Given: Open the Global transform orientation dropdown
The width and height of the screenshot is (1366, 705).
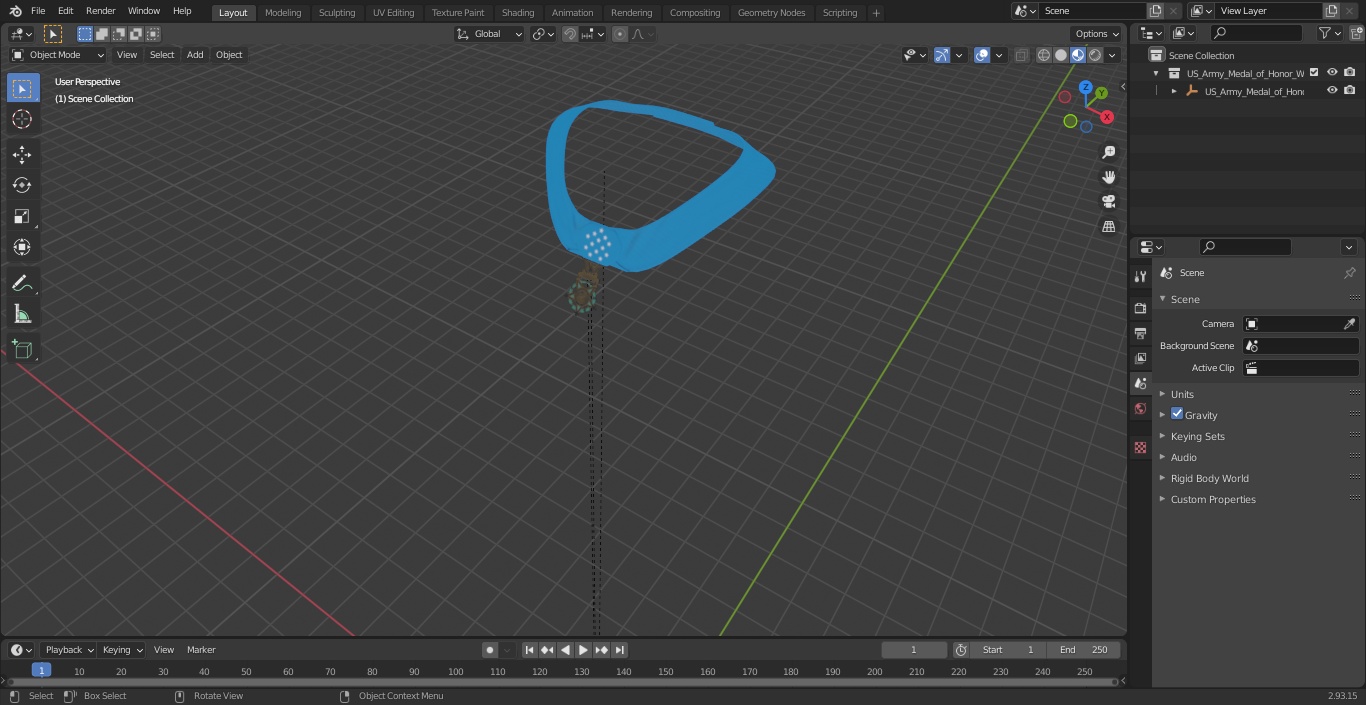Looking at the screenshot, I should (x=490, y=34).
